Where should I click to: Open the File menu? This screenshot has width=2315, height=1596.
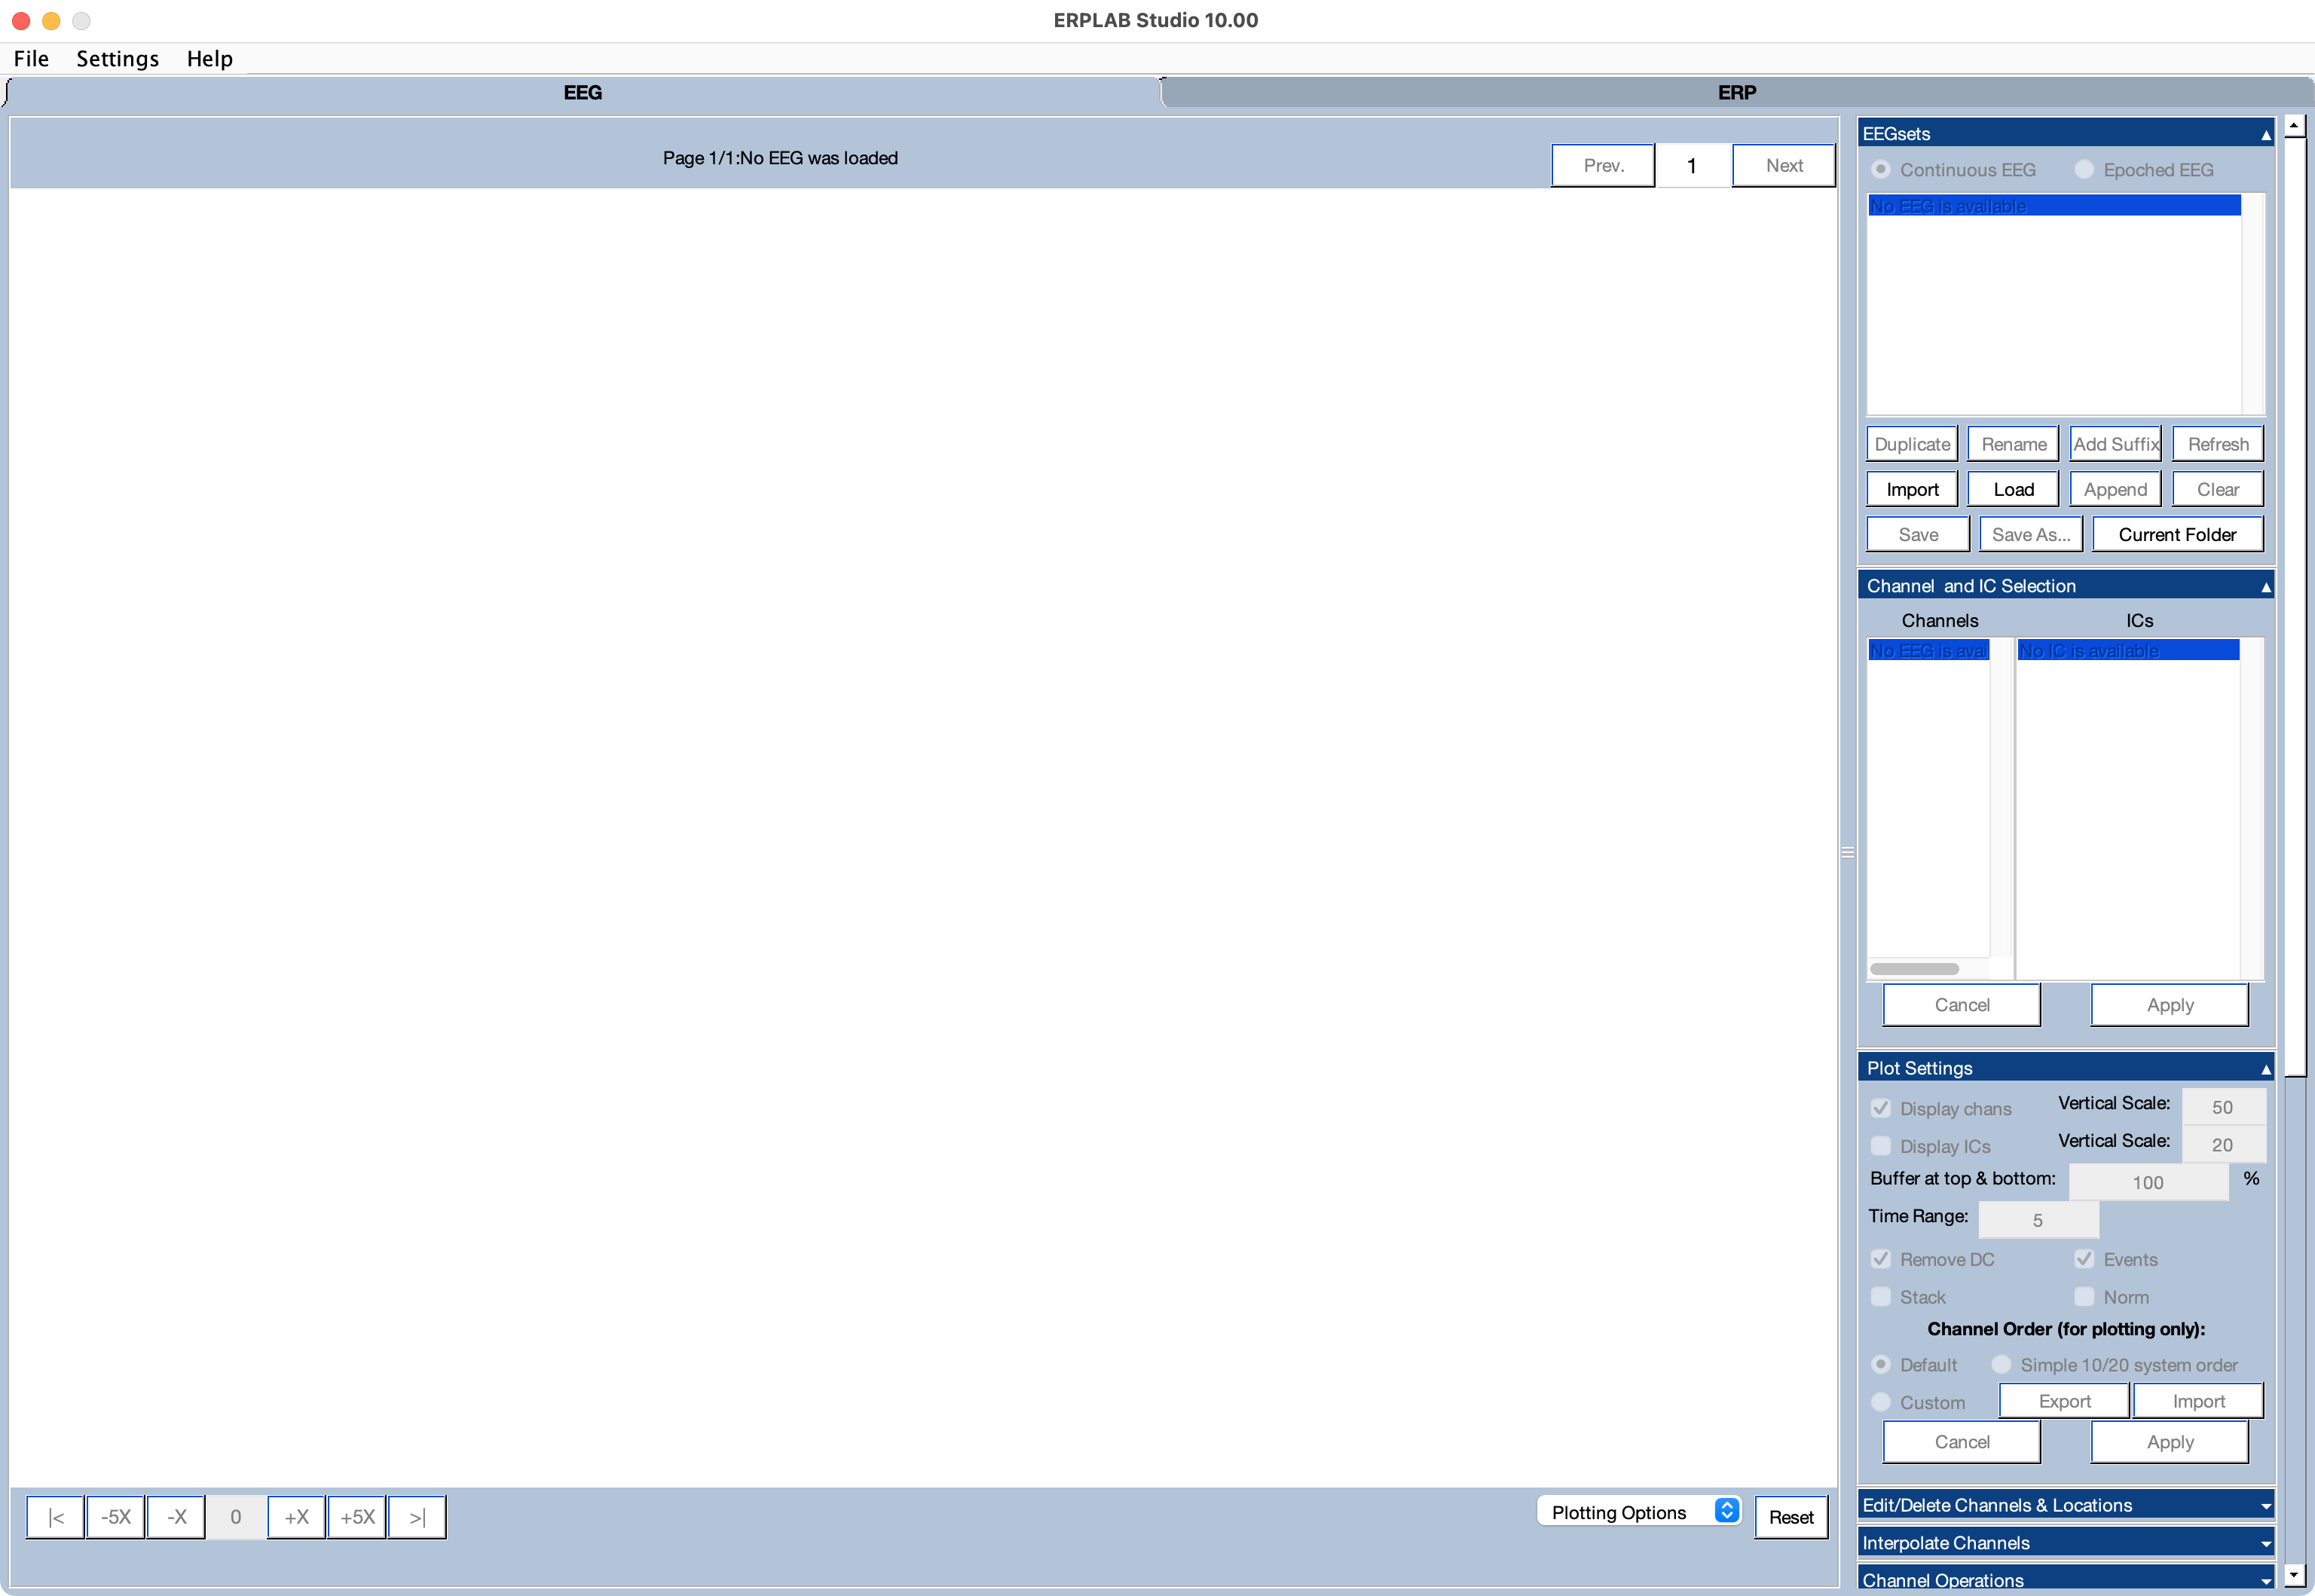30,58
